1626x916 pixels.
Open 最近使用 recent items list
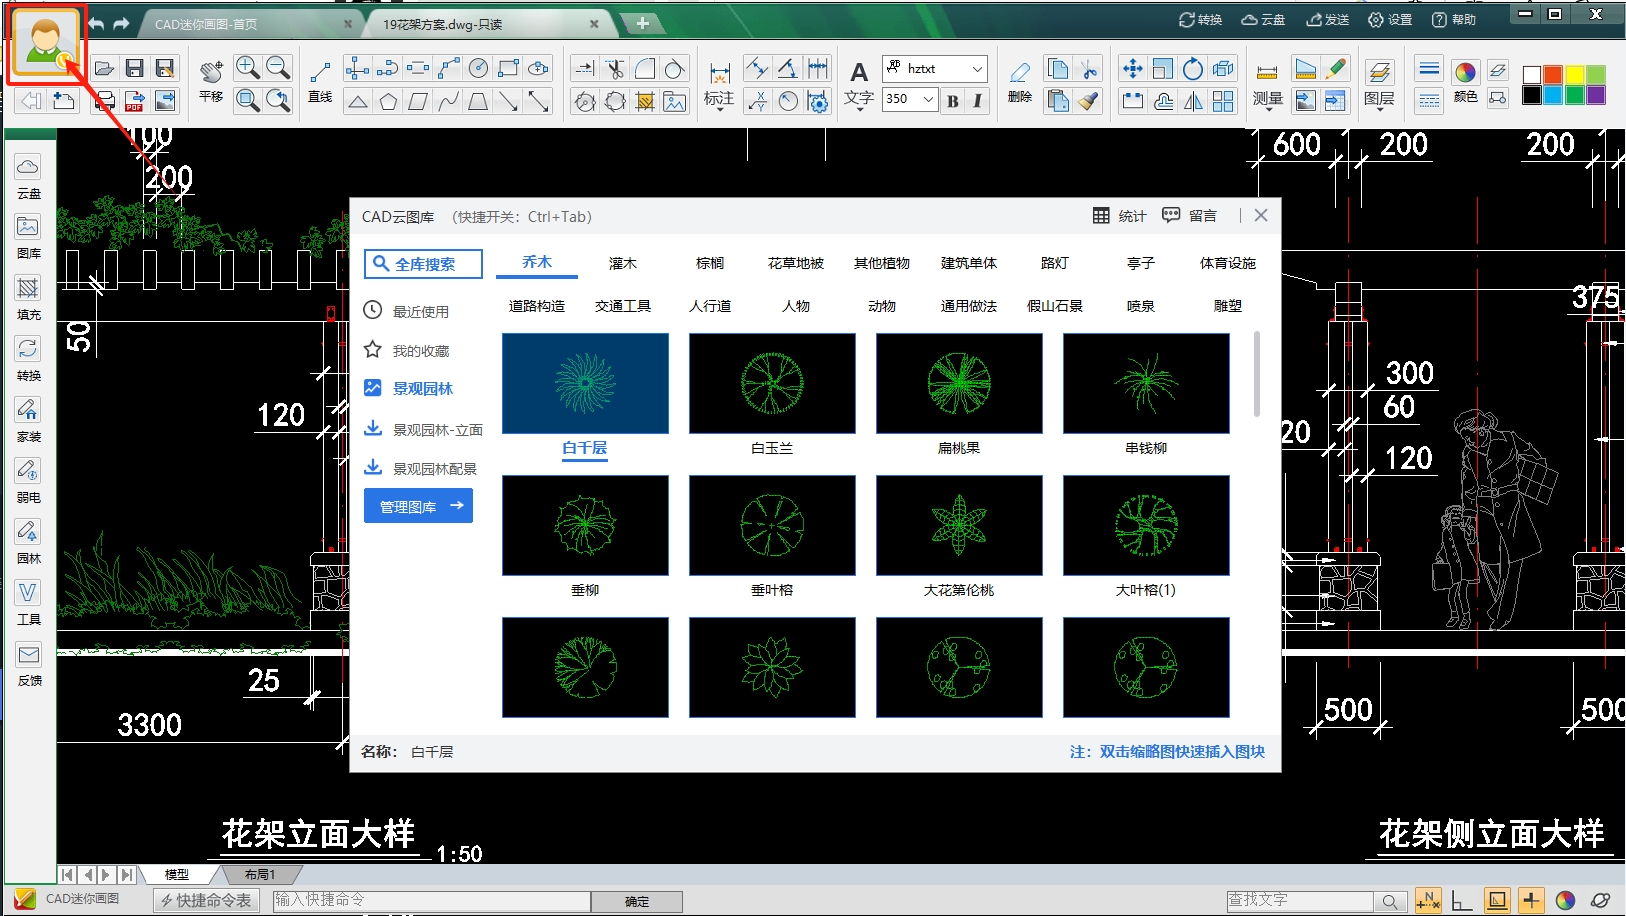(x=407, y=311)
